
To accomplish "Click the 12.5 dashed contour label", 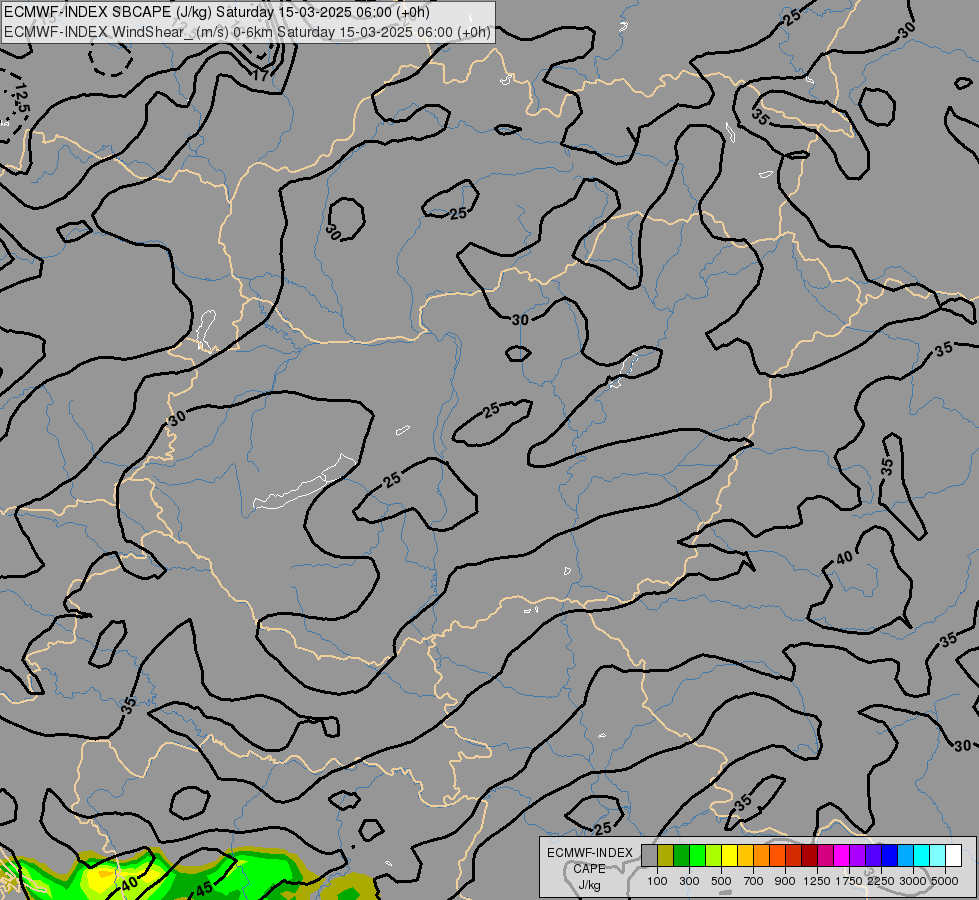I will pos(21,97).
